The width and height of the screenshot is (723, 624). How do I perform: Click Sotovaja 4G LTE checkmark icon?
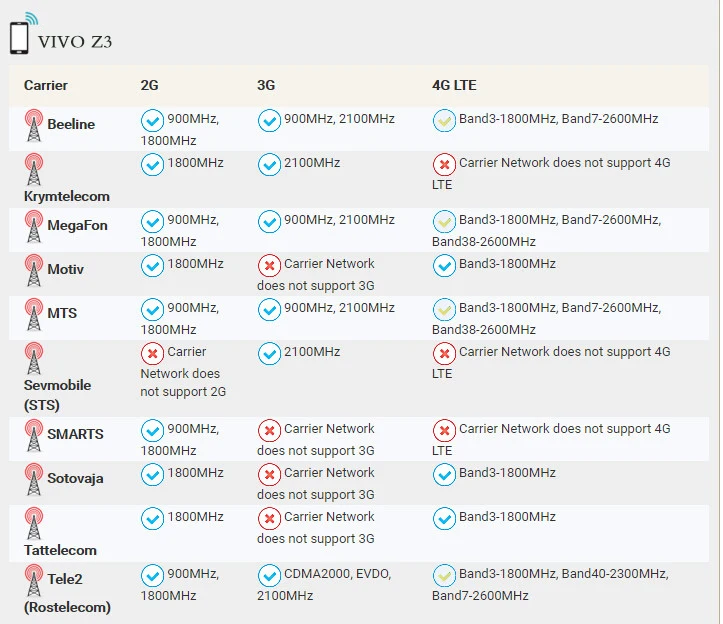click(x=444, y=475)
